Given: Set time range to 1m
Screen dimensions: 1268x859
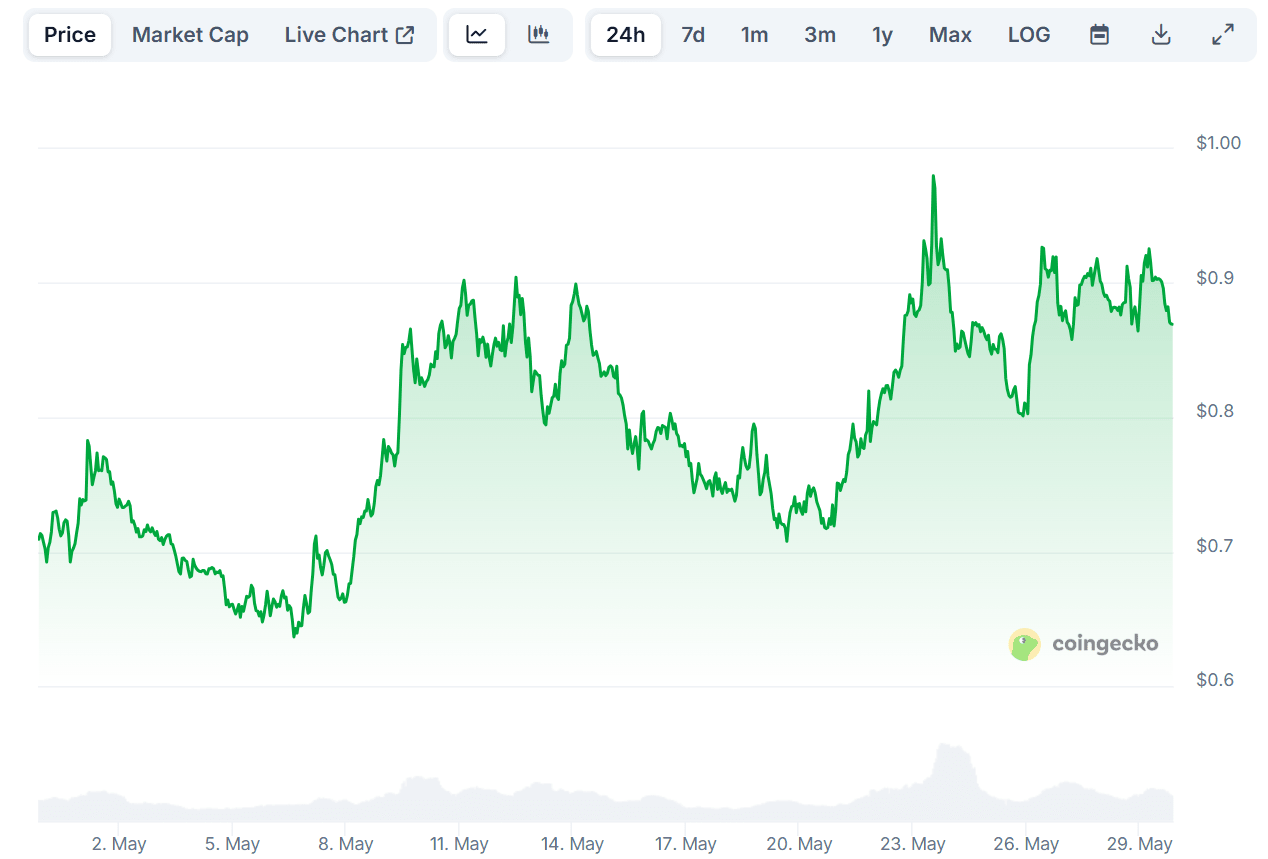Looking at the screenshot, I should (754, 35).
